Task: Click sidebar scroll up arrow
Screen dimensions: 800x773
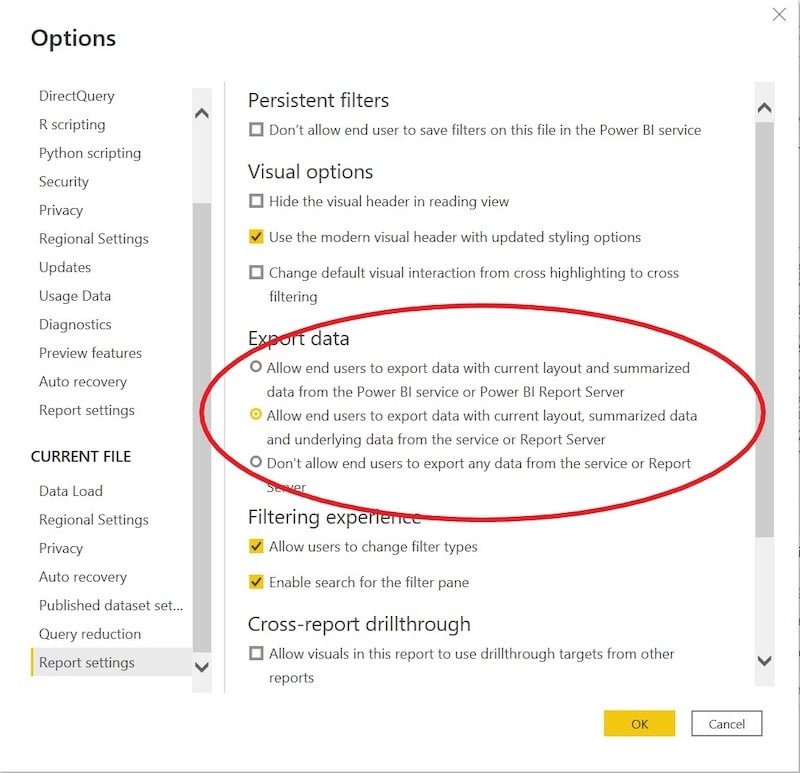Action: (x=202, y=113)
